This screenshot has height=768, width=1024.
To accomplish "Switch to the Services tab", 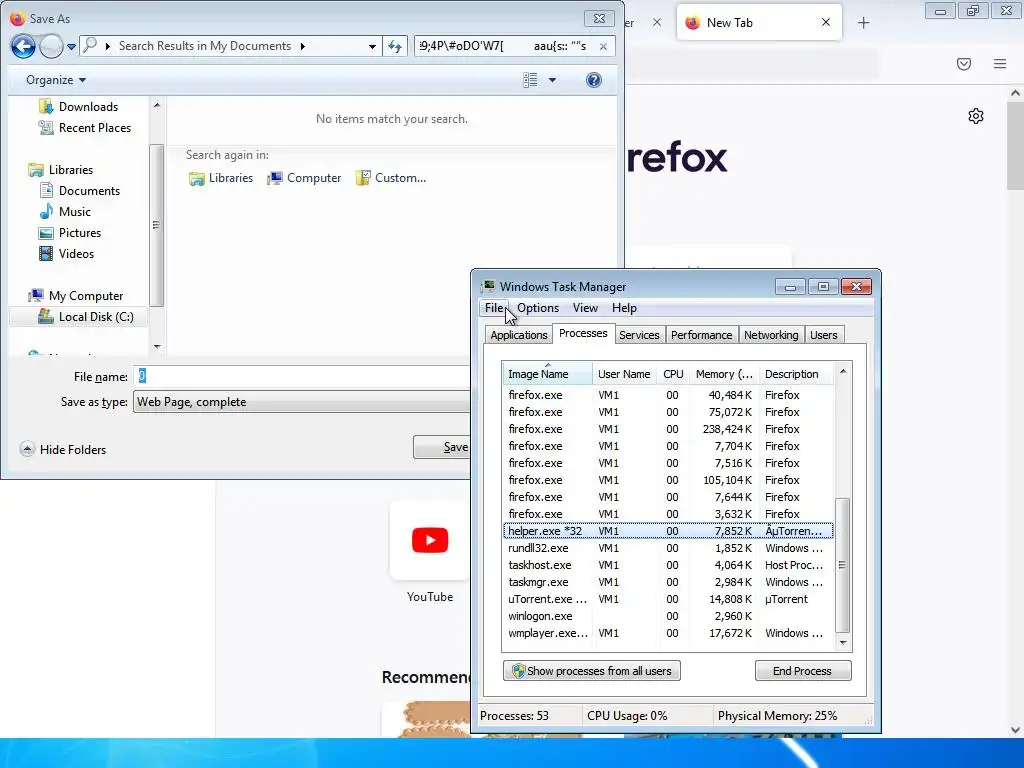I will tap(639, 335).
